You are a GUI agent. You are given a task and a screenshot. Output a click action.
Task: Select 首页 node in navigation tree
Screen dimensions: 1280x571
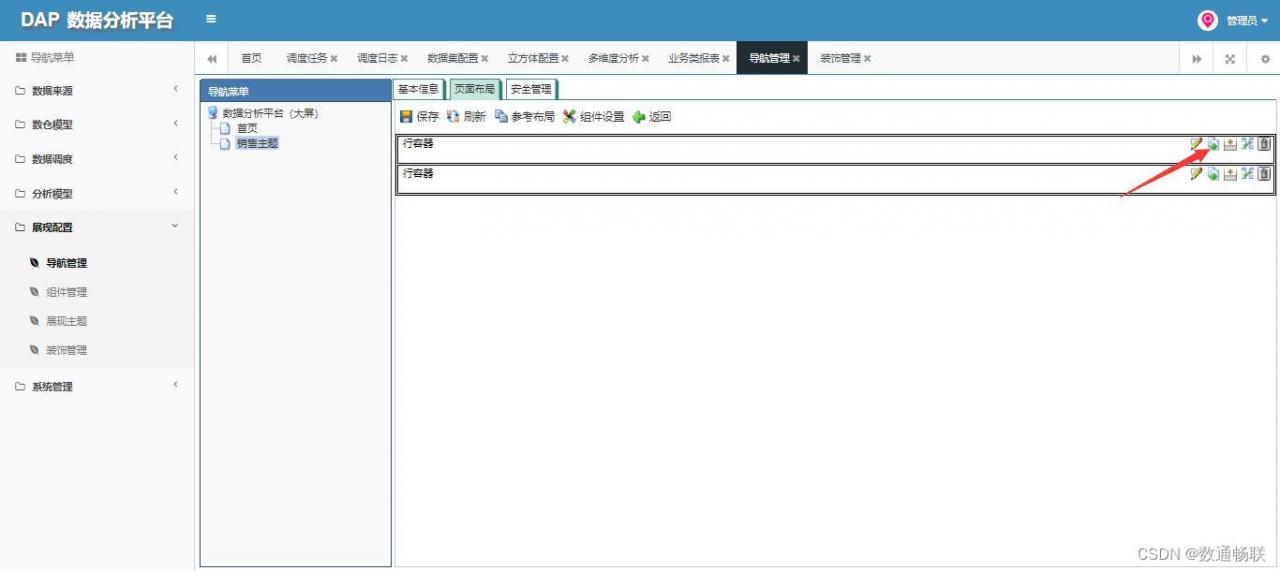(x=247, y=128)
